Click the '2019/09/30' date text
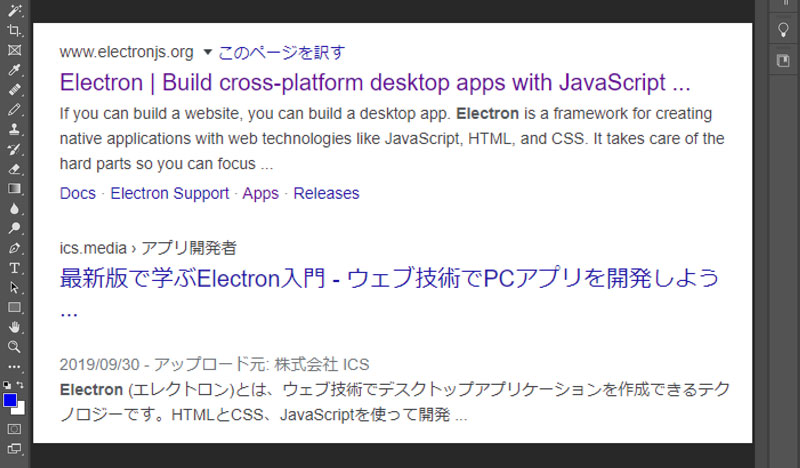 99,364
